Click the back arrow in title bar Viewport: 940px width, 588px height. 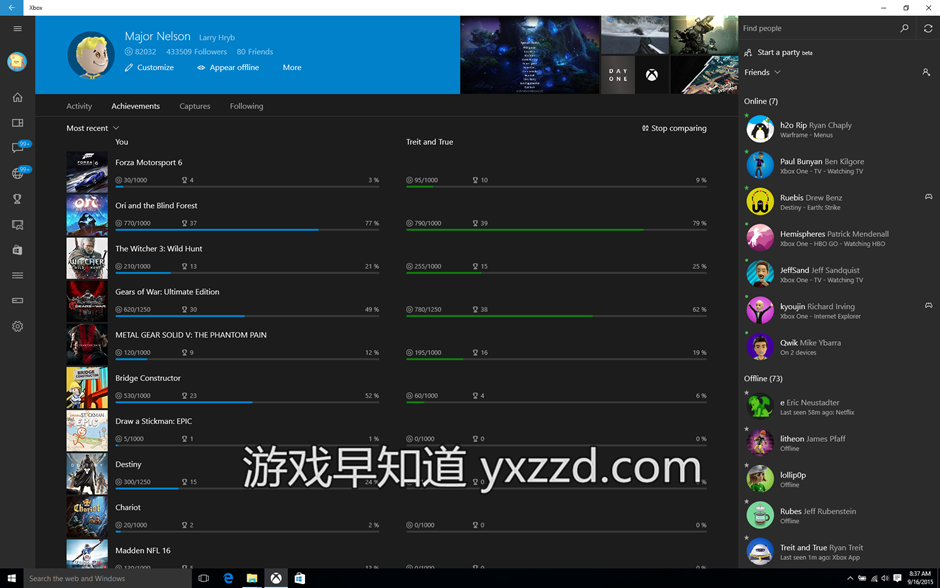tap(11, 8)
